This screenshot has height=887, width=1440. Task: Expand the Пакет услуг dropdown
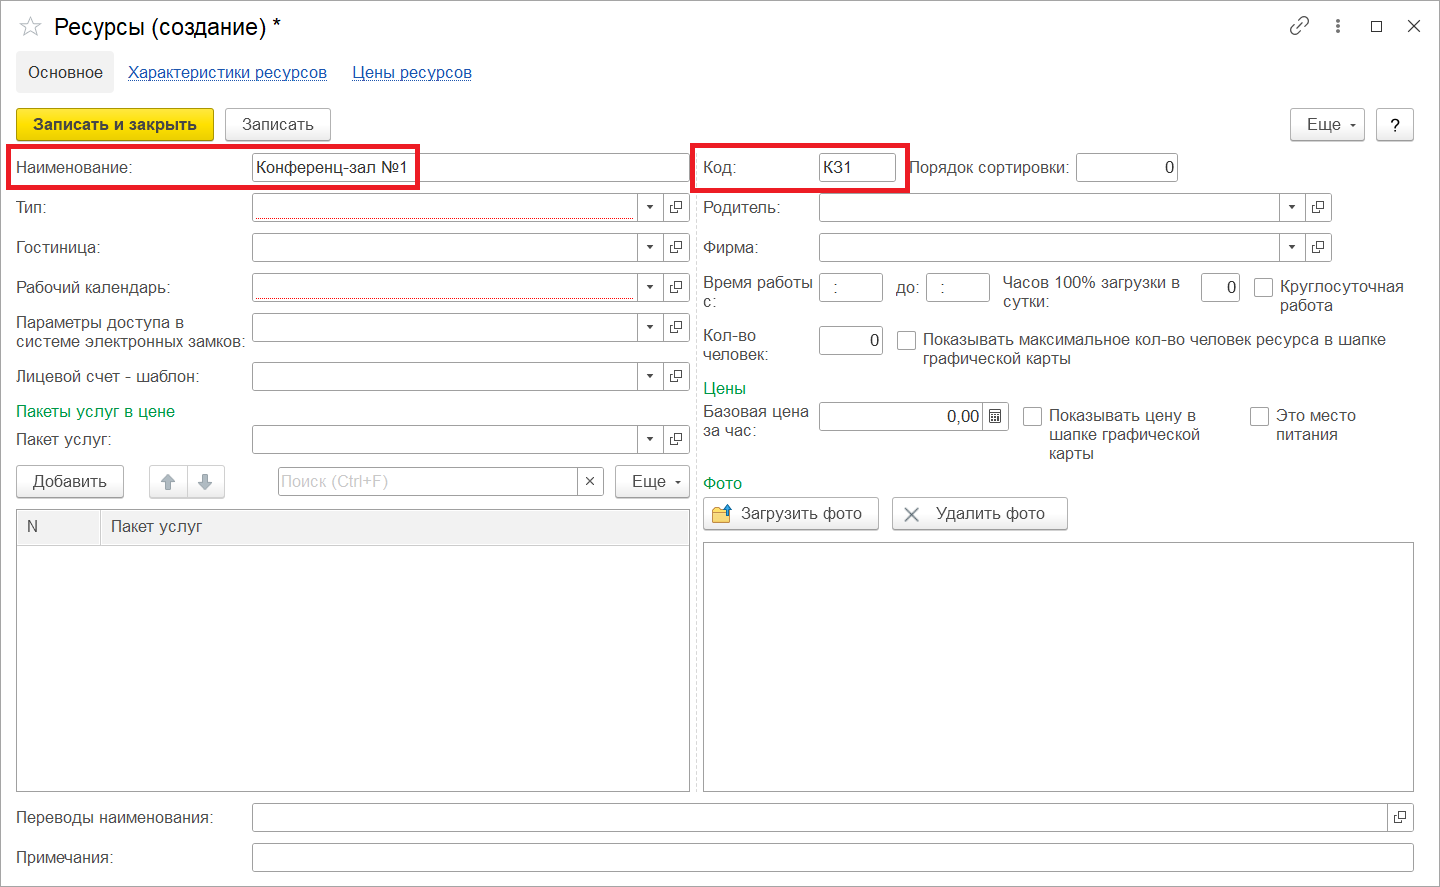coord(650,439)
